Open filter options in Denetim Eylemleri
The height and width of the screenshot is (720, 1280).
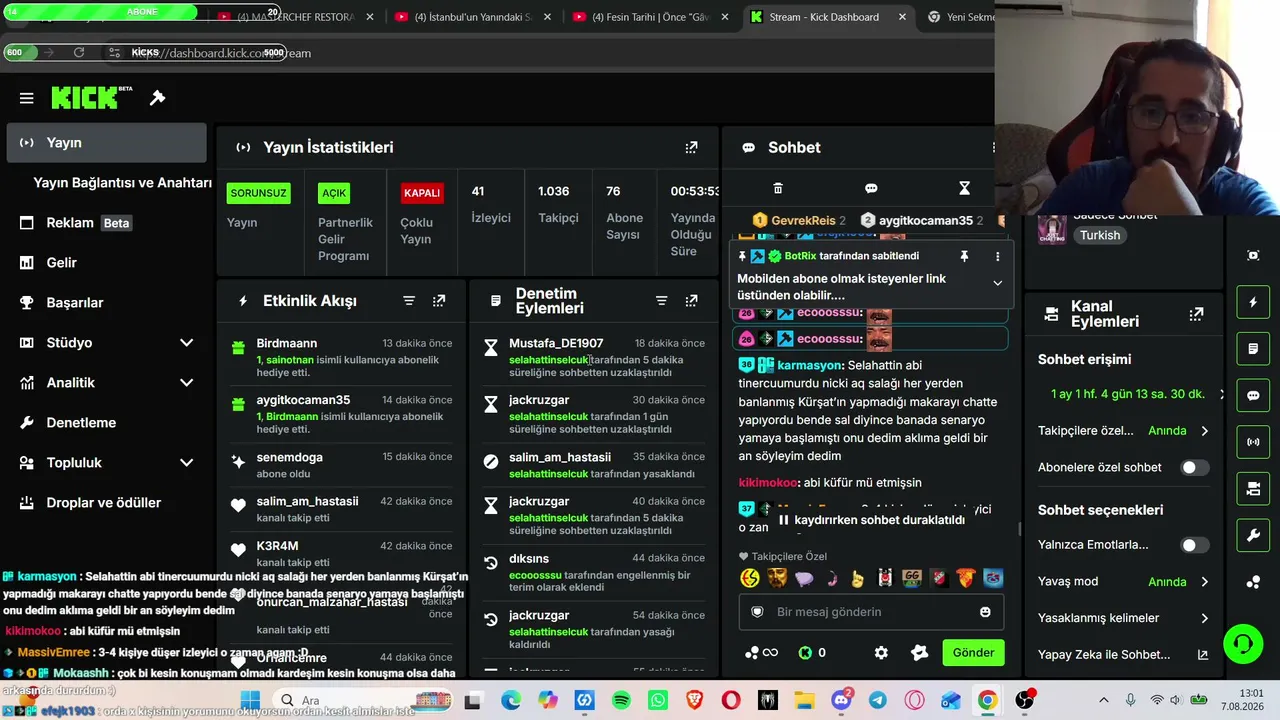pyautogui.click(x=661, y=301)
